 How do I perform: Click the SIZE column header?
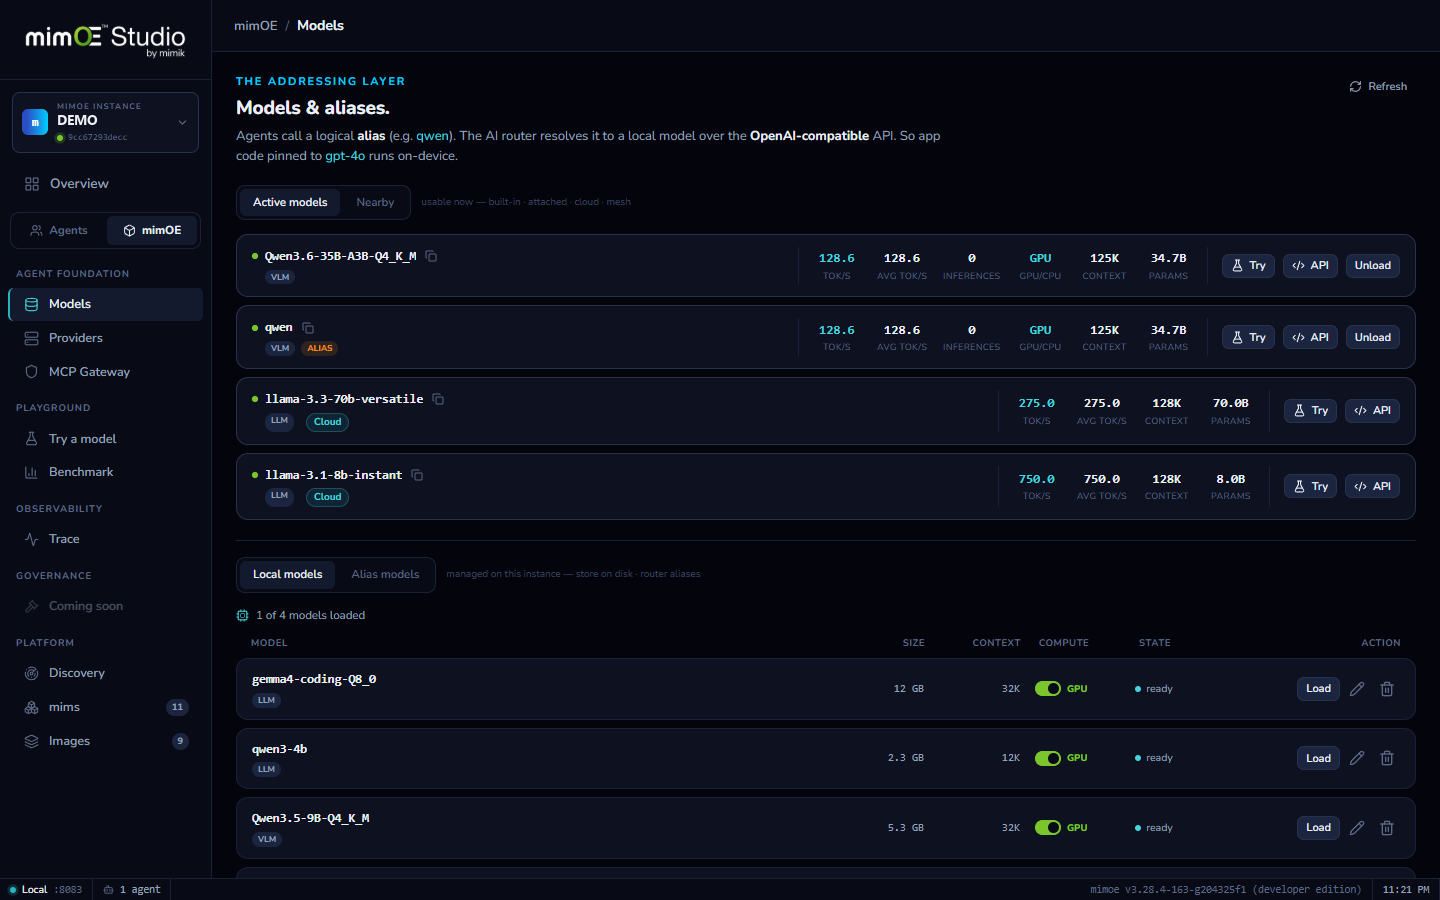point(913,643)
